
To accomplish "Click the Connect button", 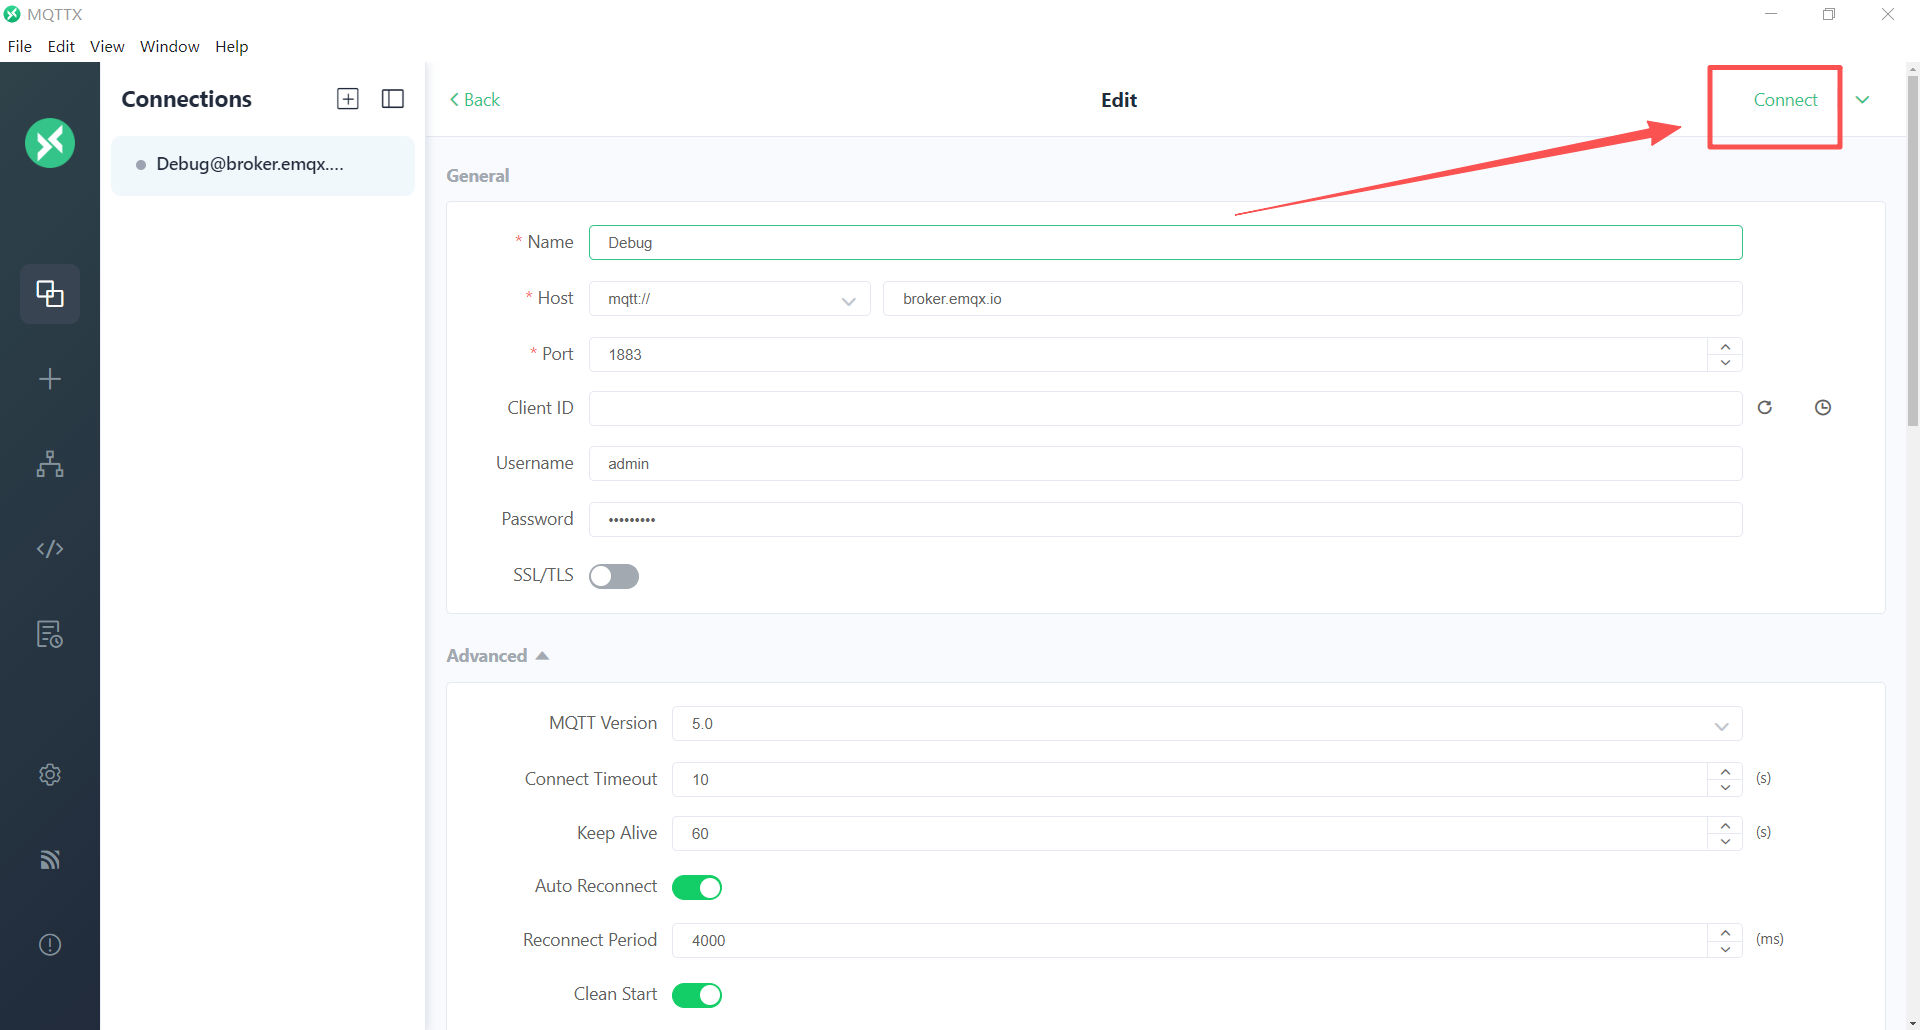I will click(x=1785, y=100).
